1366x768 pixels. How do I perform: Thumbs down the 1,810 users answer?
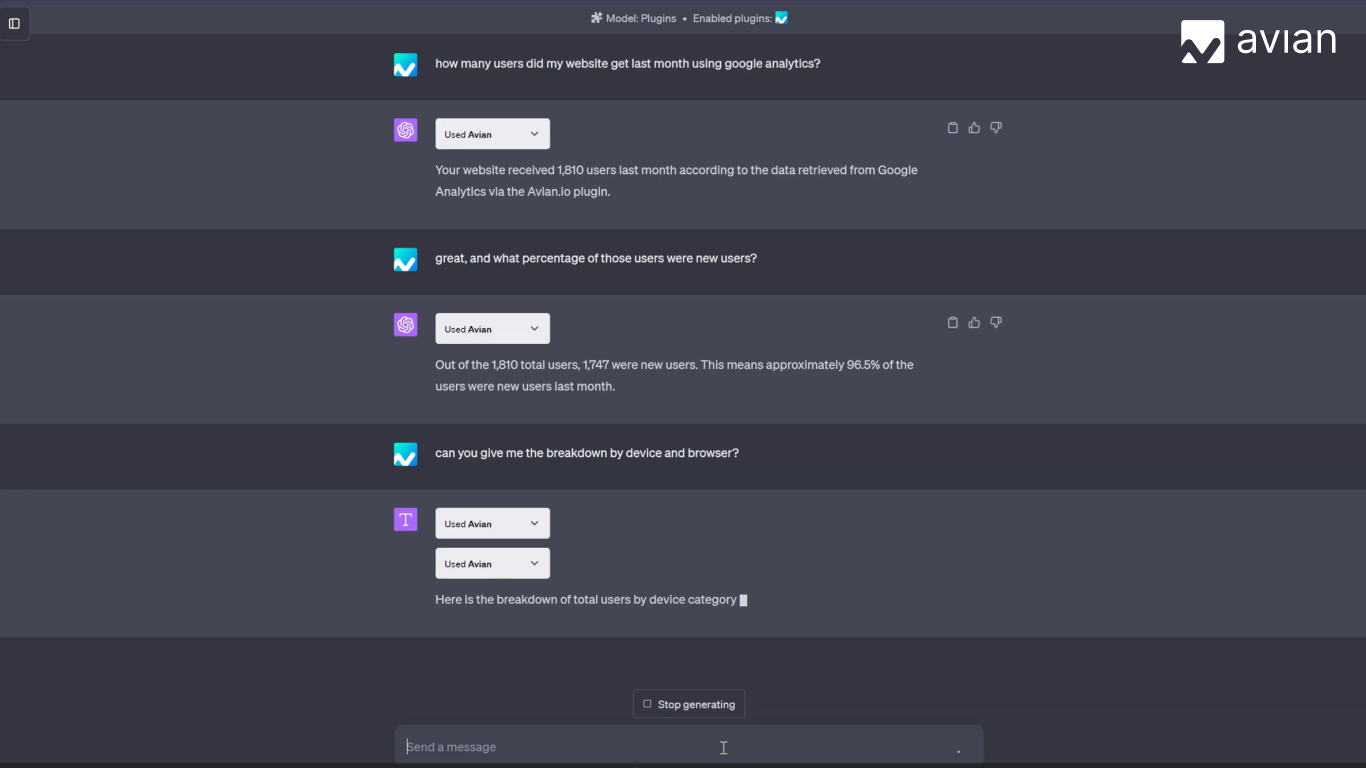point(995,127)
